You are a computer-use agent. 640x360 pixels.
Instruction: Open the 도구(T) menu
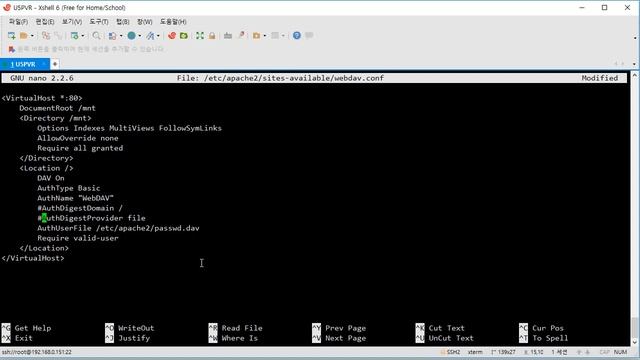click(x=99, y=22)
